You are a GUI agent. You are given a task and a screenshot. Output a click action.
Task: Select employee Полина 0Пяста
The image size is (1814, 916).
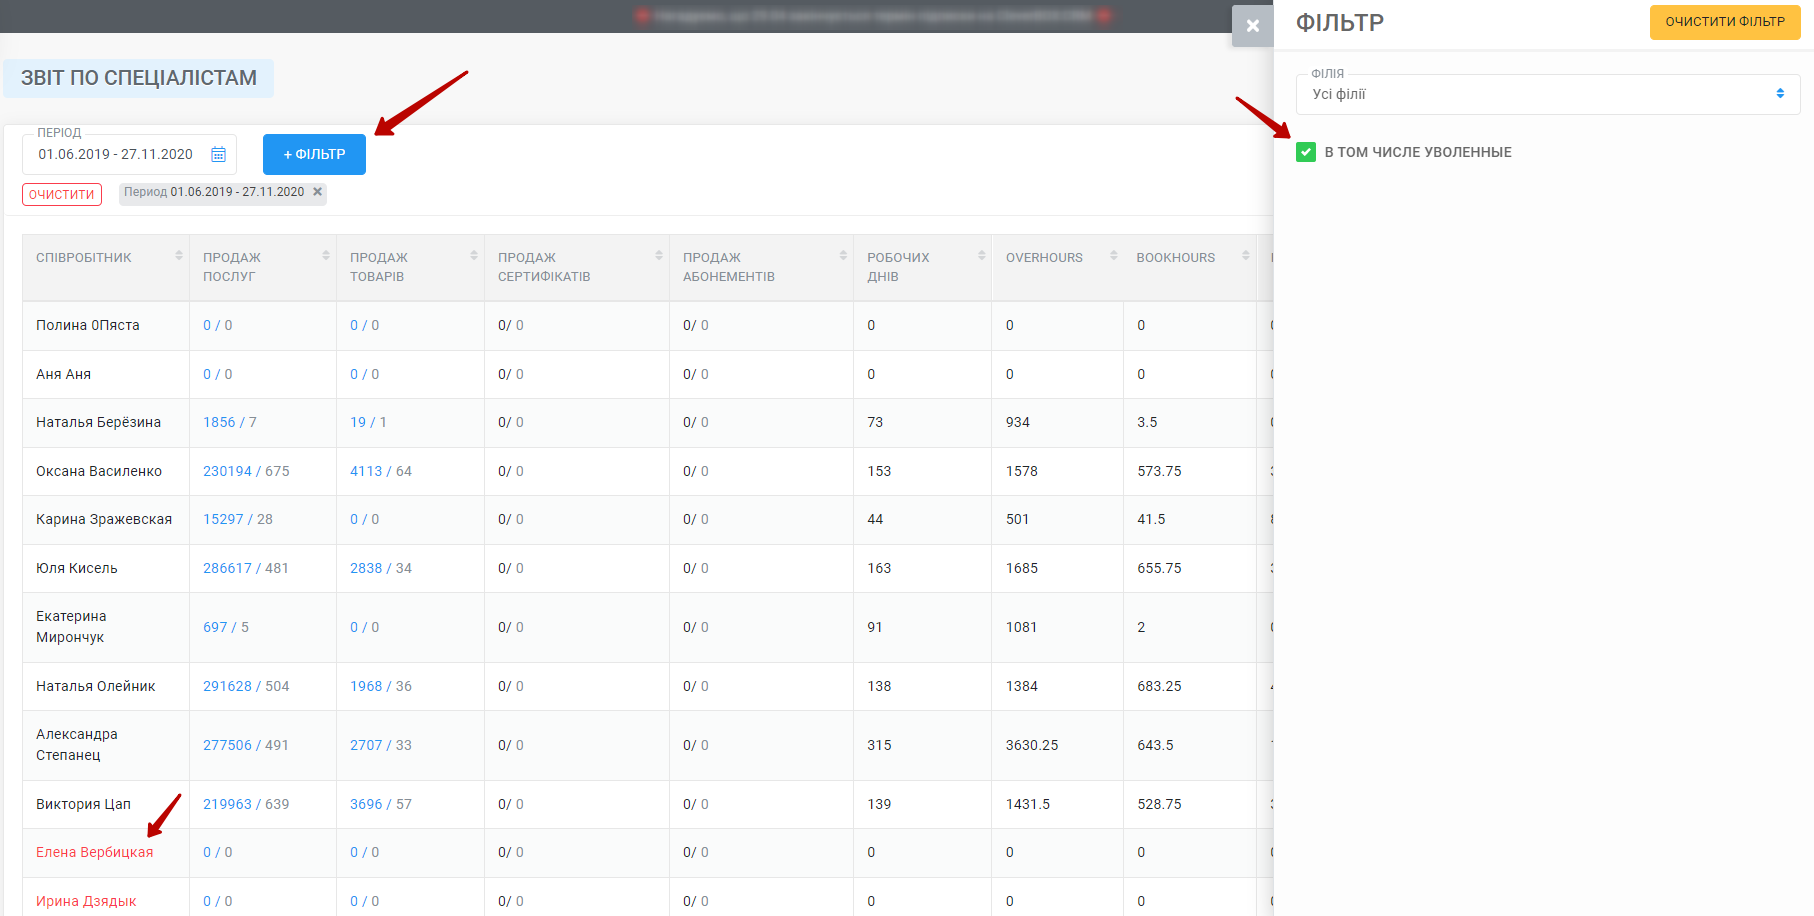coord(88,325)
